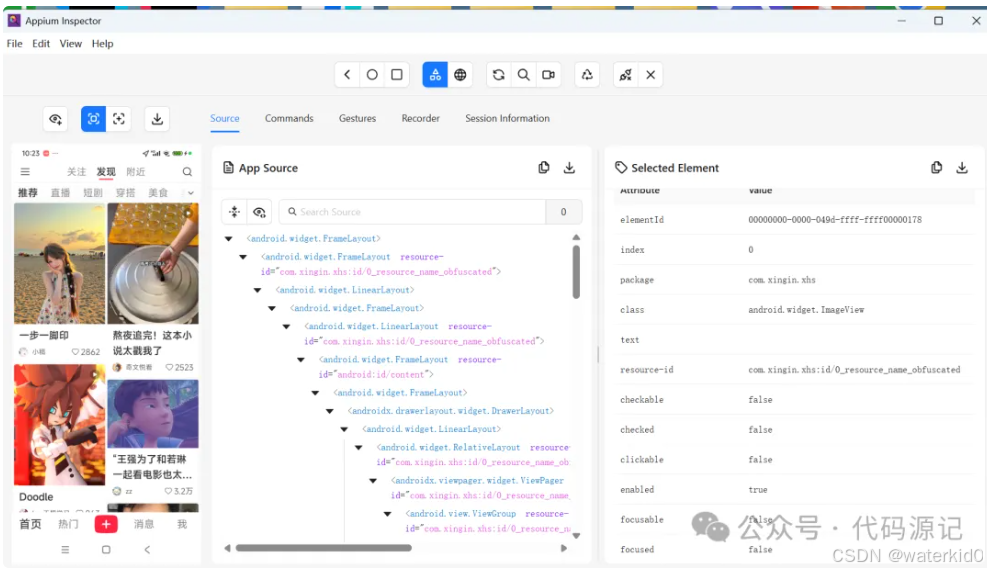Open the Recorder tab
Screen dimensions: 987x573
click(x=420, y=118)
